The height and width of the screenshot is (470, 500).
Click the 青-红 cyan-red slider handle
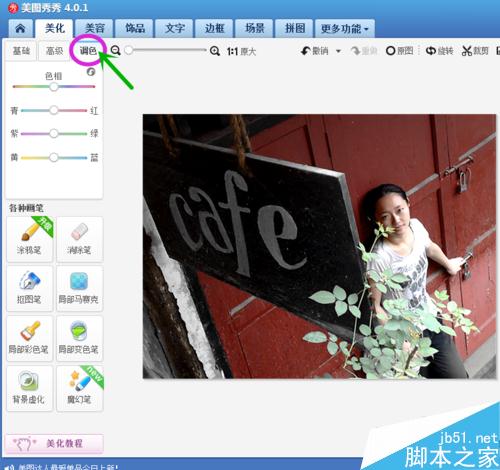point(54,110)
